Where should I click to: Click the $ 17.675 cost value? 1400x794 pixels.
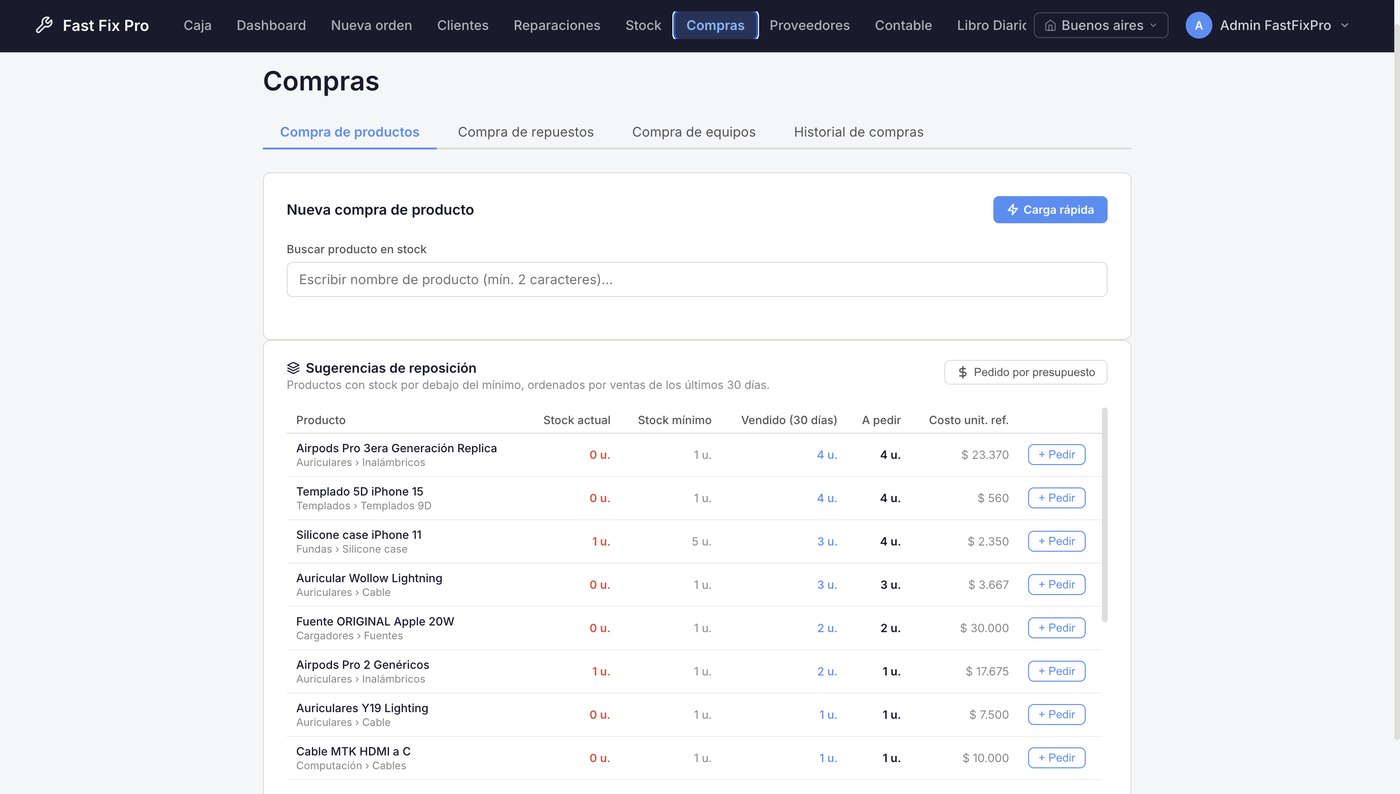(987, 671)
